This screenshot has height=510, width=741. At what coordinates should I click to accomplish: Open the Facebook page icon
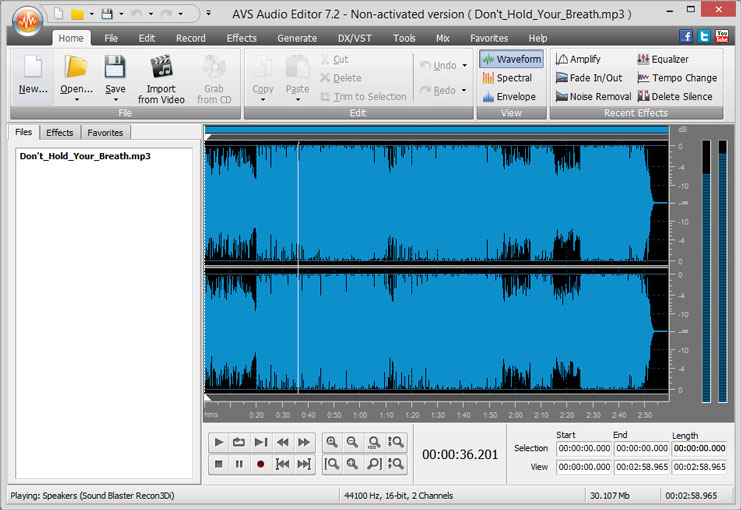(x=686, y=36)
